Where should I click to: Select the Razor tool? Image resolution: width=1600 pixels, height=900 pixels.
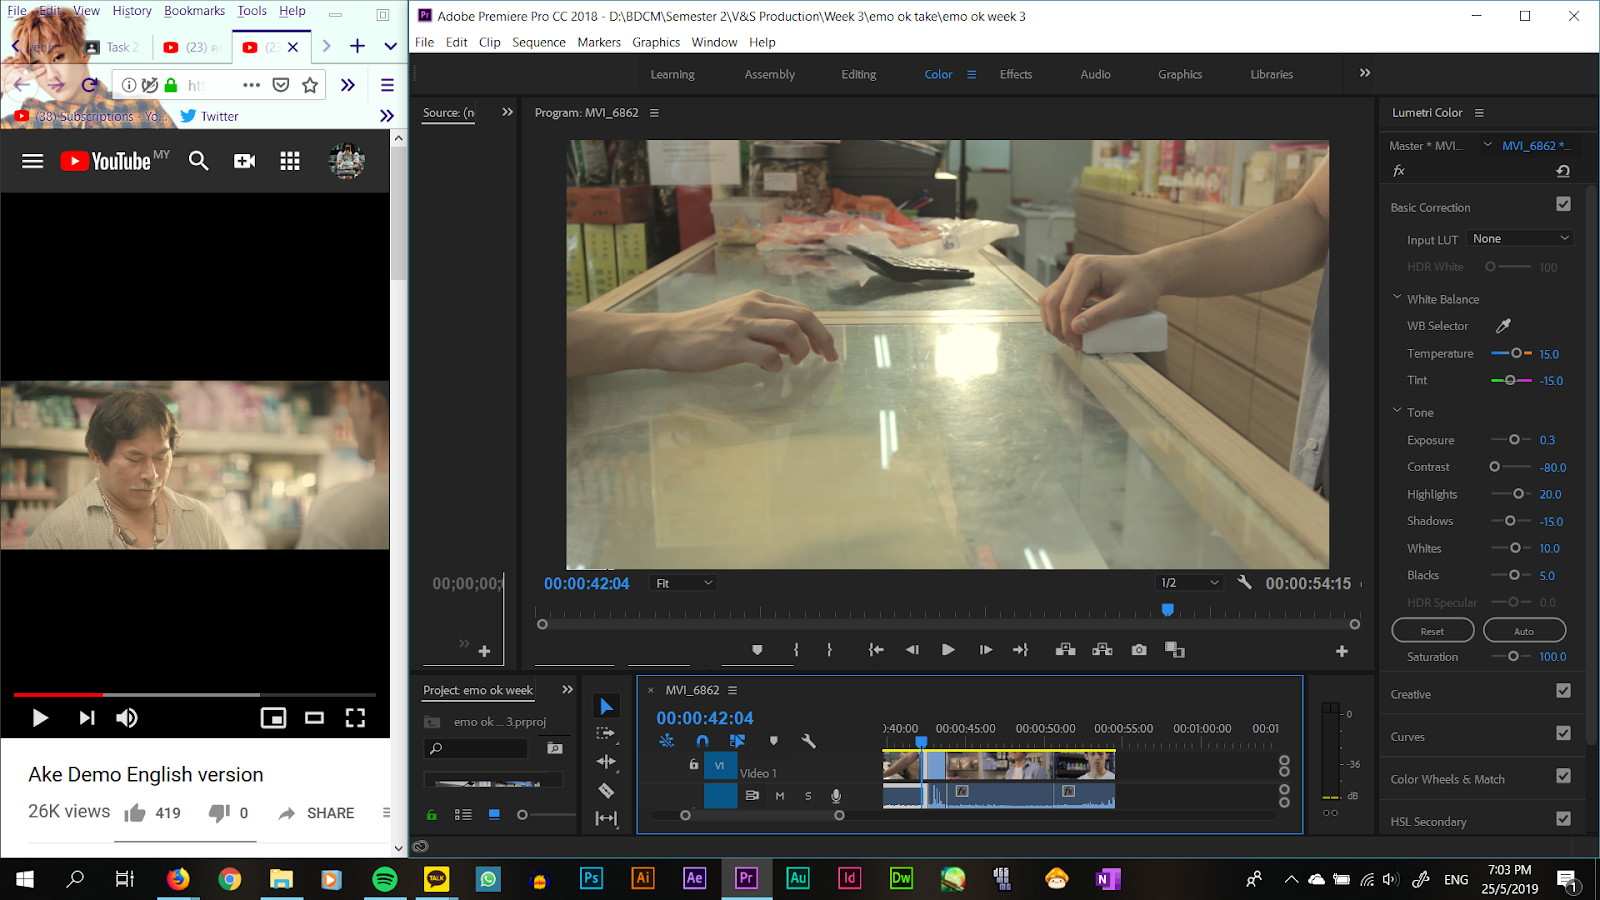tap(606, 790)
